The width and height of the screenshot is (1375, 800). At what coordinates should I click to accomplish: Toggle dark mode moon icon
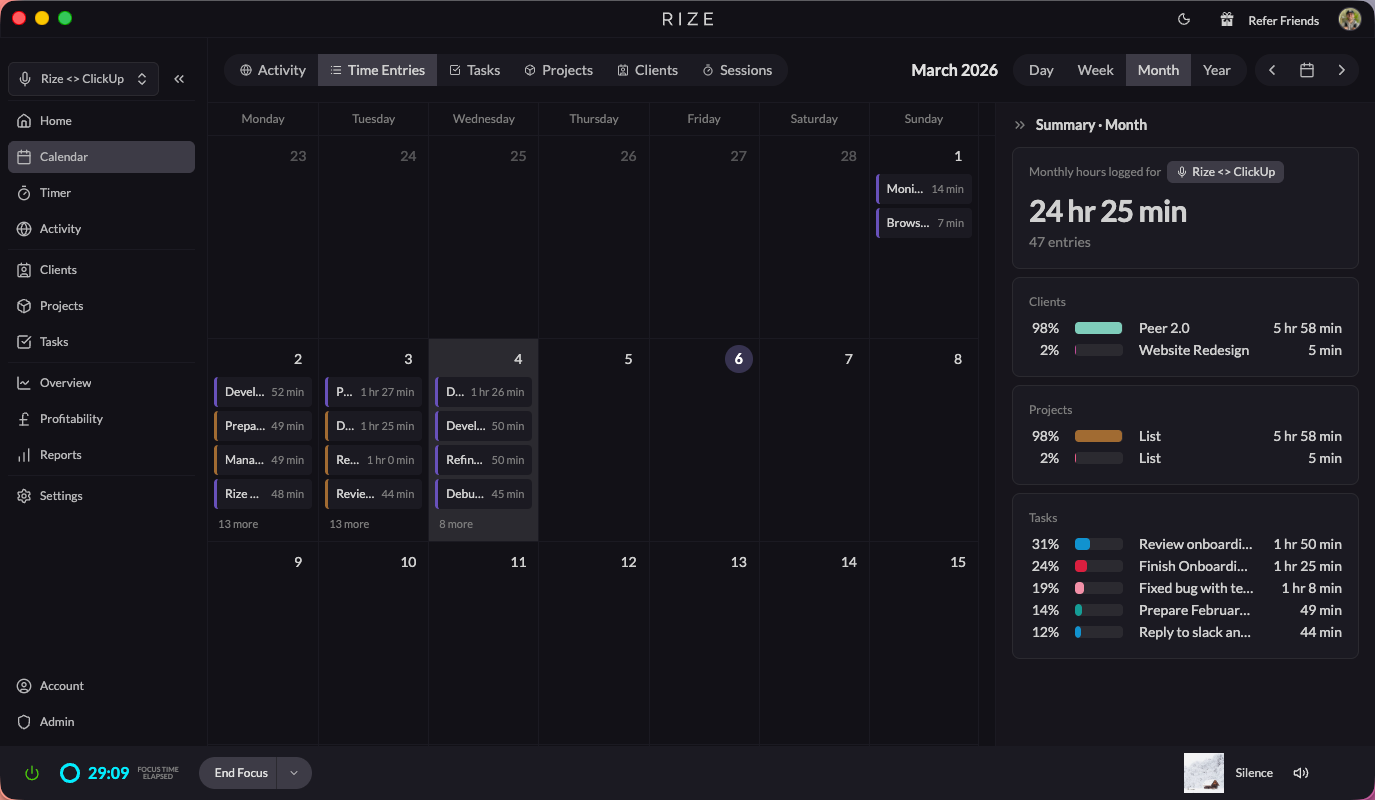(x=1184, y=20)
